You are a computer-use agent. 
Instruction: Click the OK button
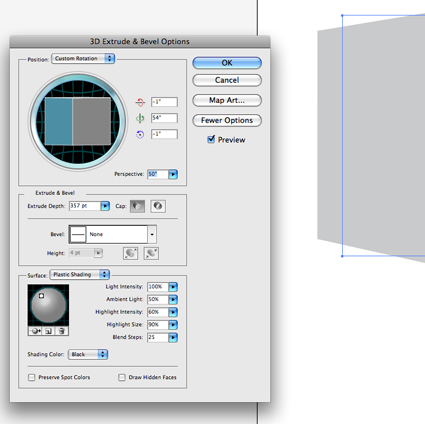point(227,63)
